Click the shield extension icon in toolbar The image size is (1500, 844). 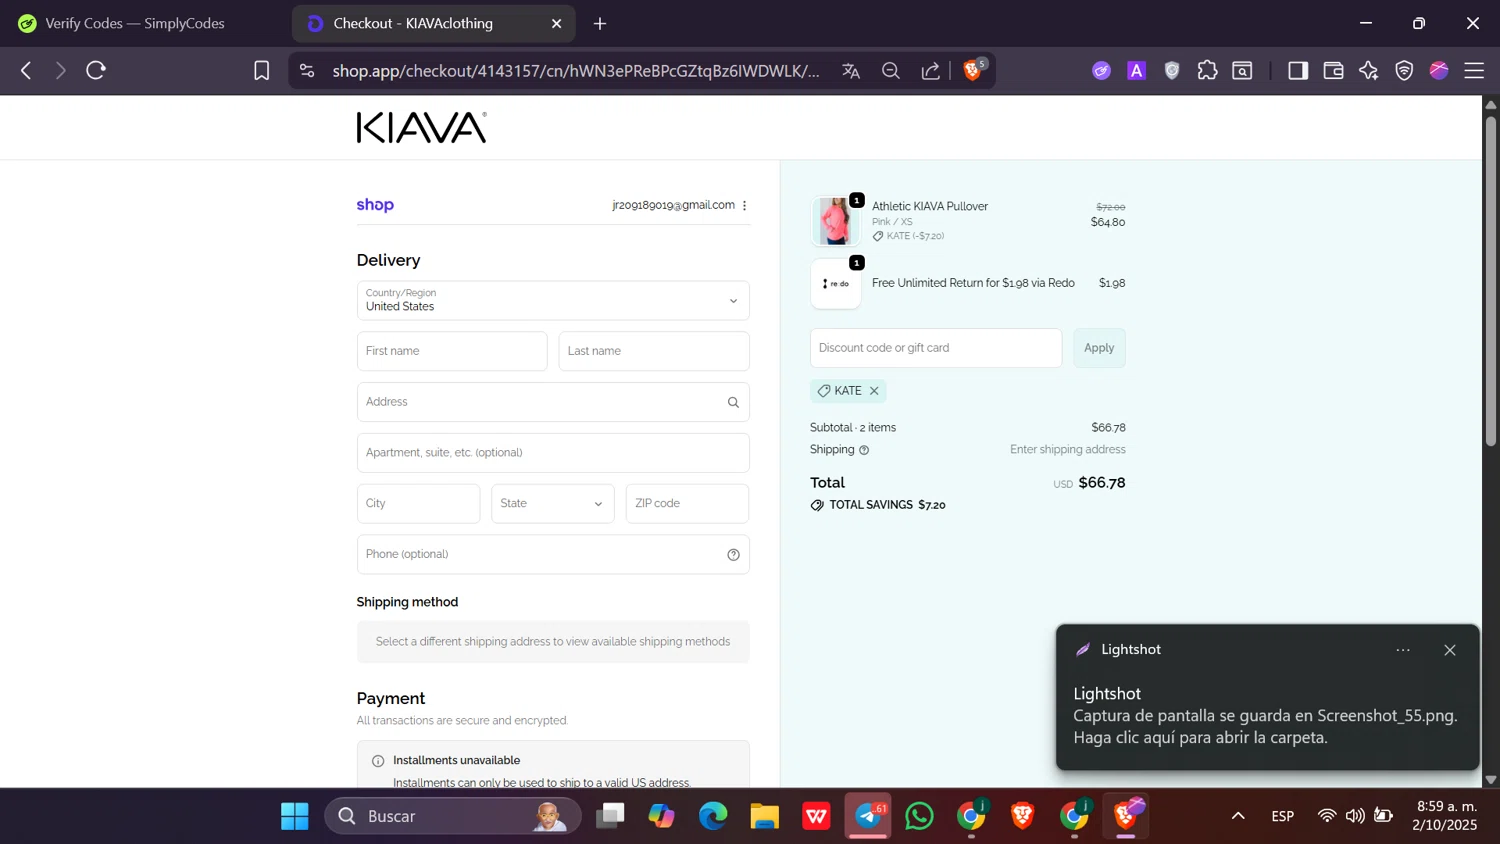pyautogui.click(x=1172, y=70)
